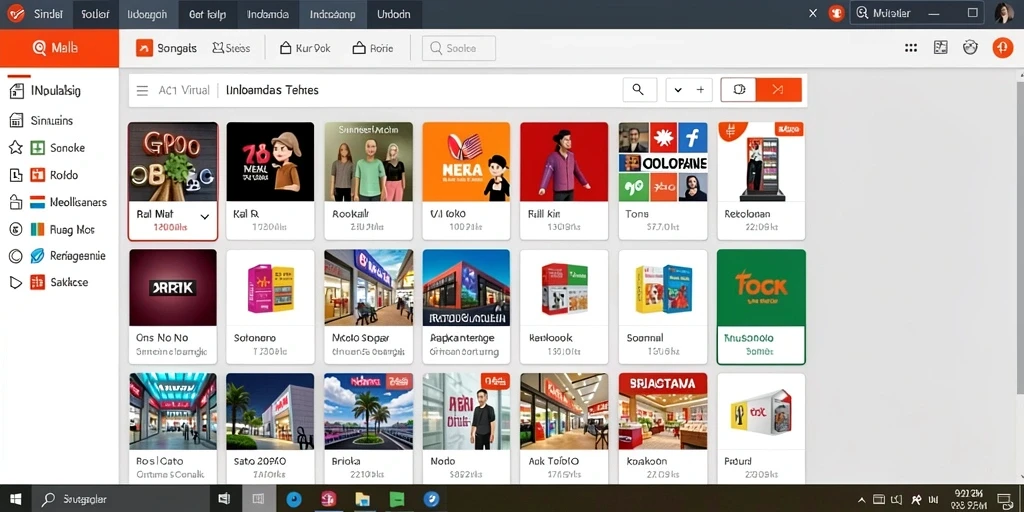Open the Sotonoro product card

click(270, 307)
